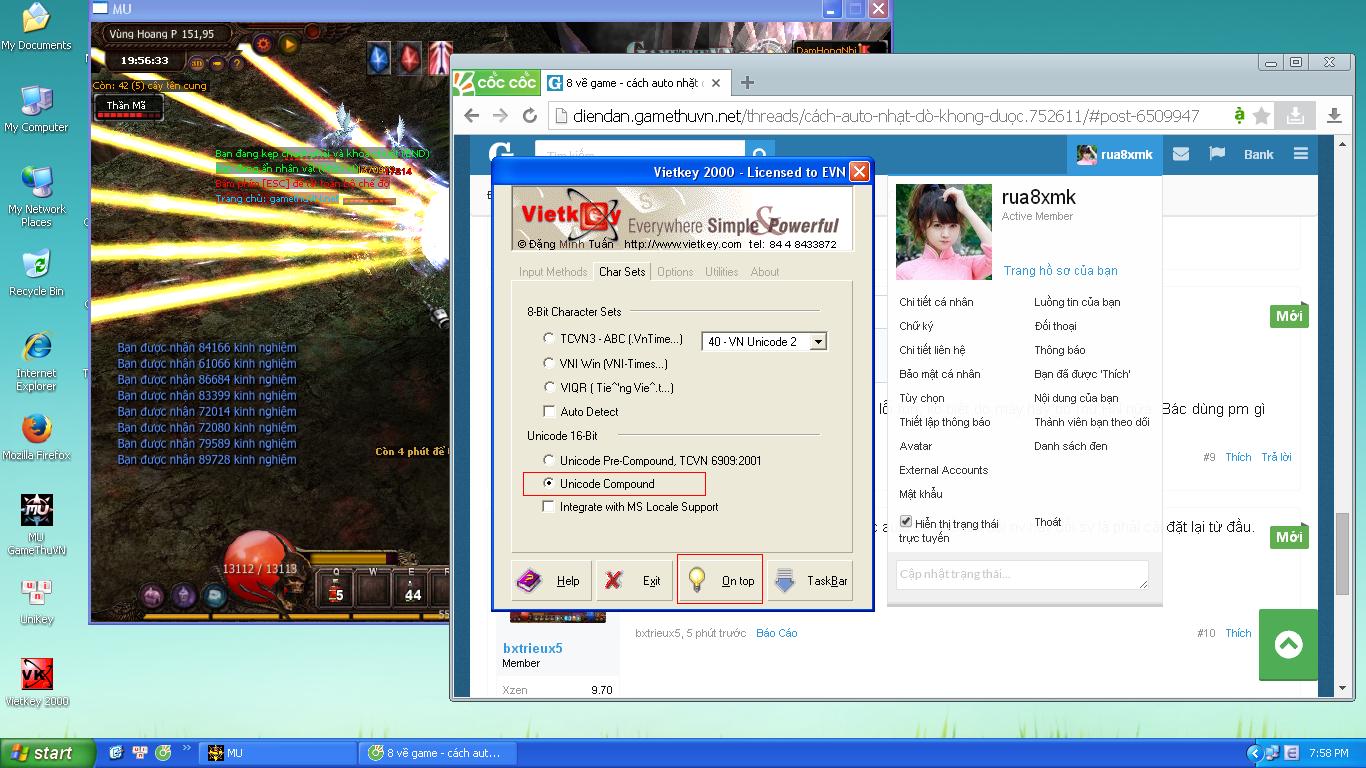1366x768 pixels.
Task: Open the forum alerts flag icon
Action: pos(1217,154)
